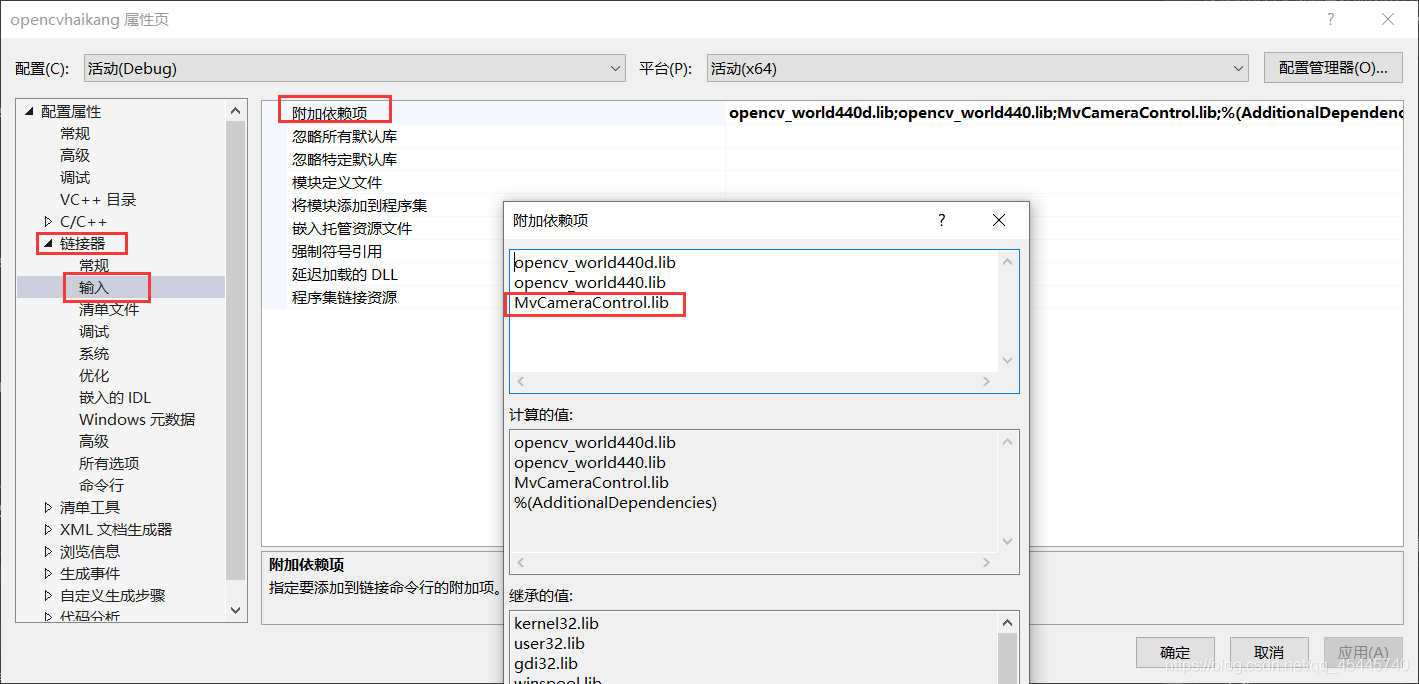Click the 确定 button
This screenshot has width=1419, height=684.
[1176, 652]
